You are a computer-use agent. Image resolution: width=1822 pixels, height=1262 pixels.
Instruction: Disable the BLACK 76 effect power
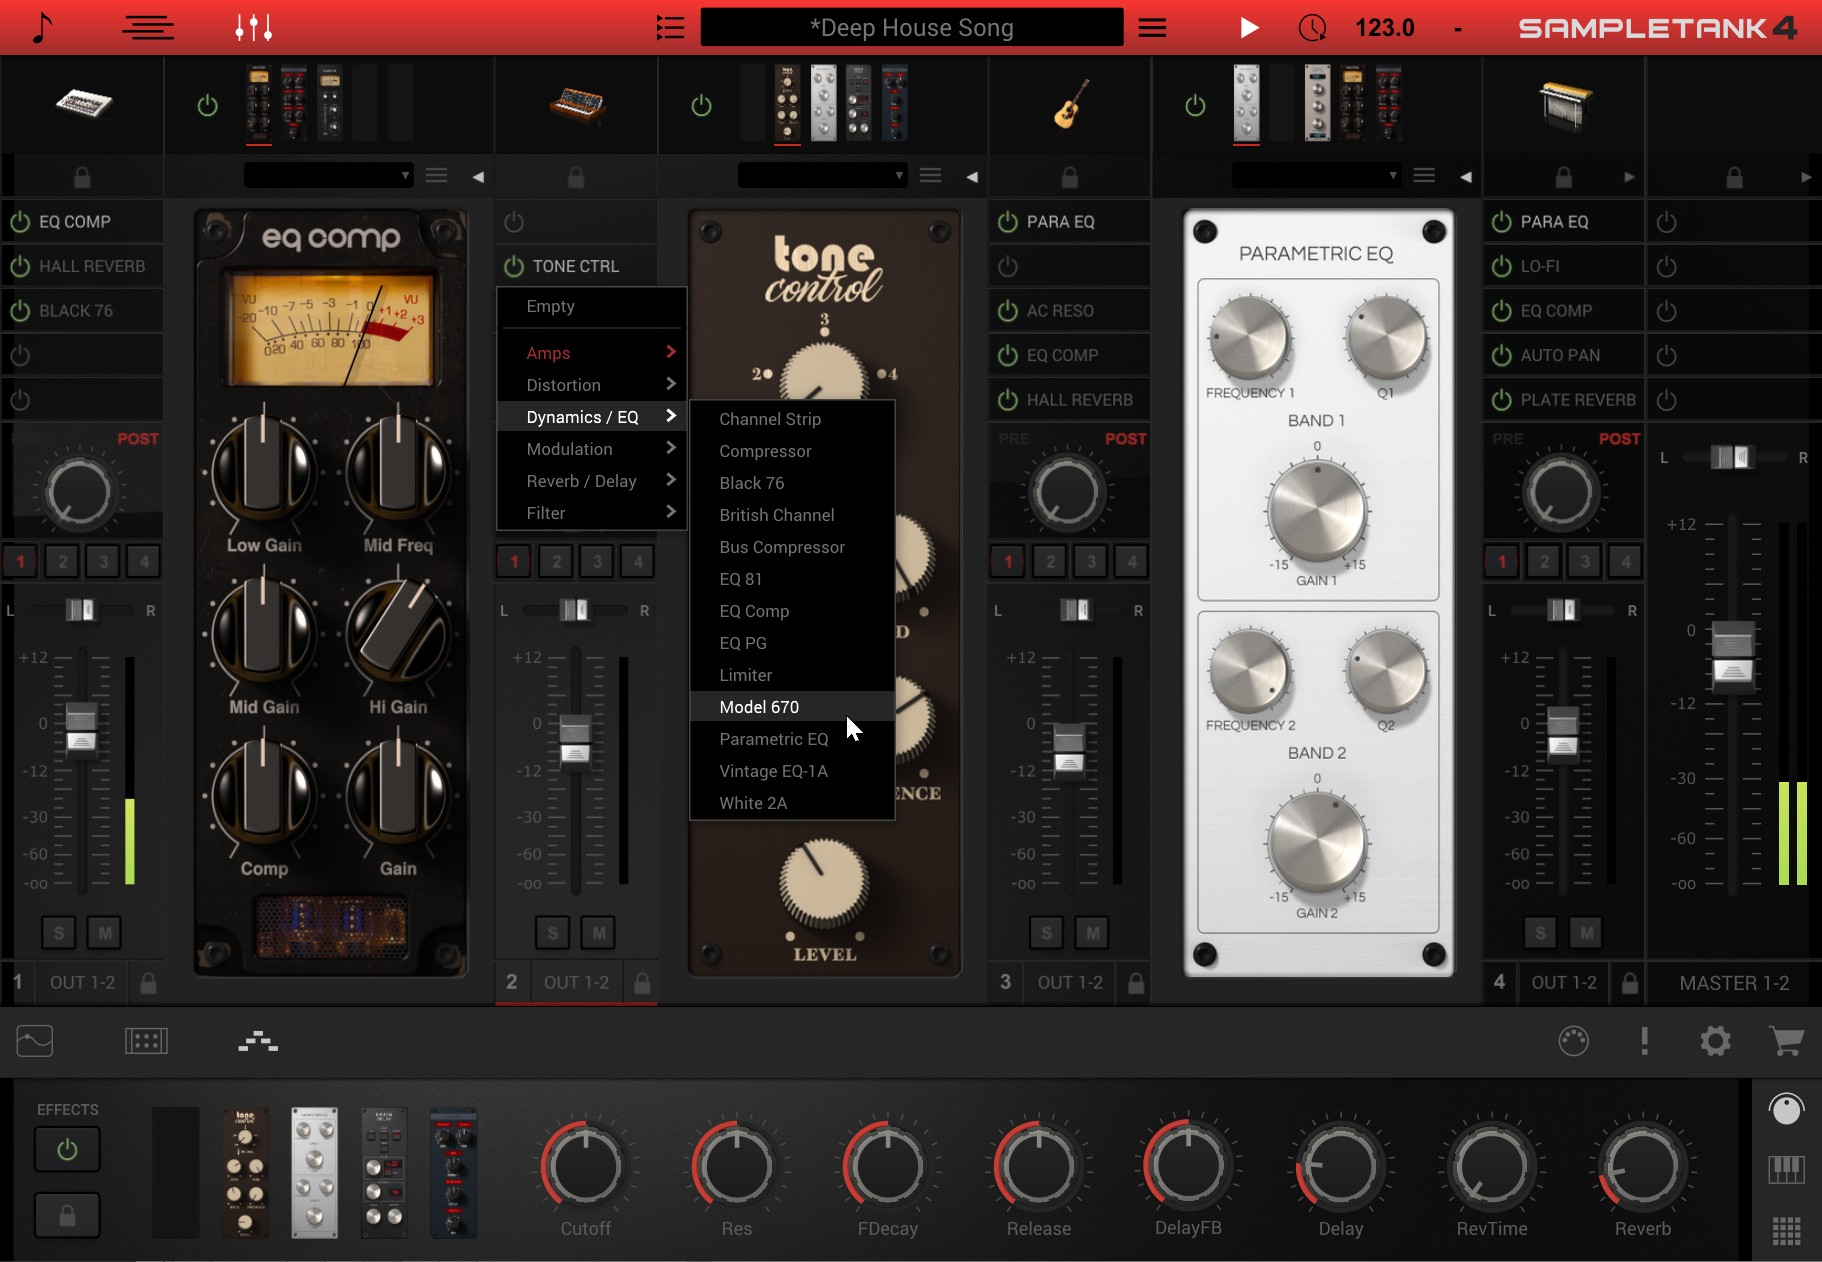(x=20, y=311)
